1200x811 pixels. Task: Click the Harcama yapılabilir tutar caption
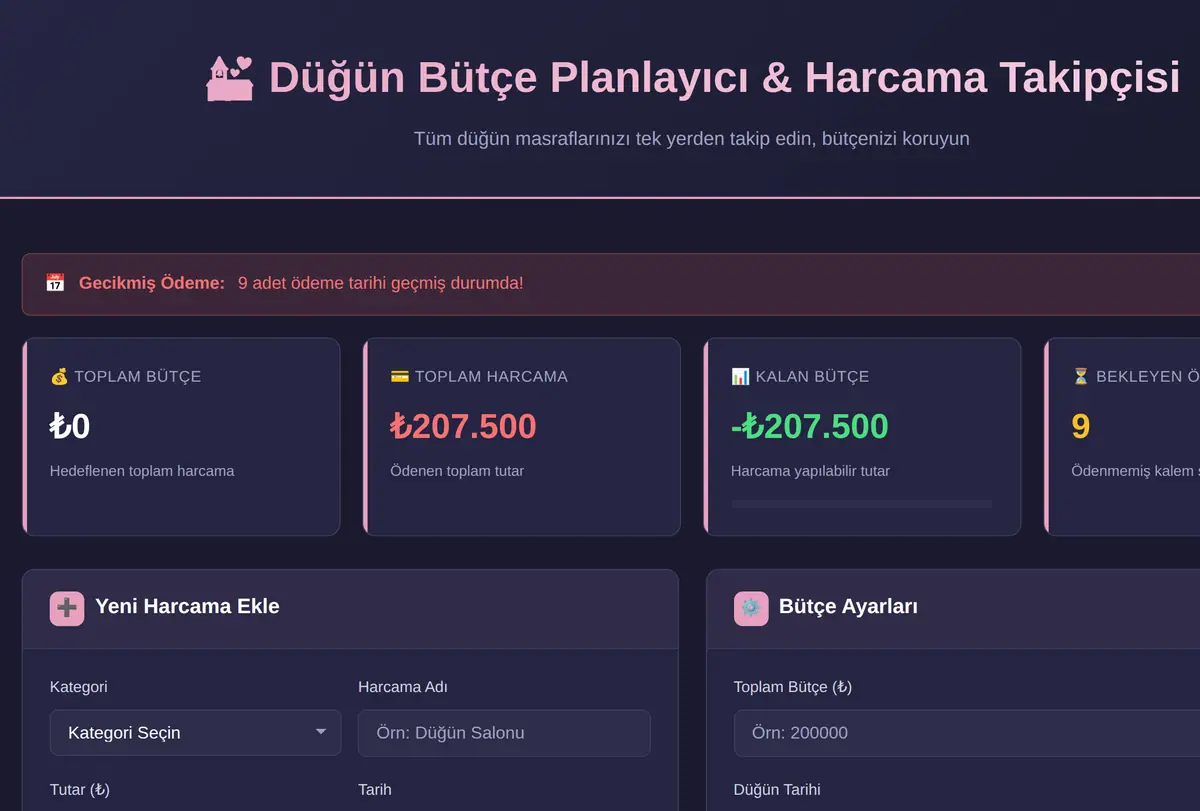810,471
